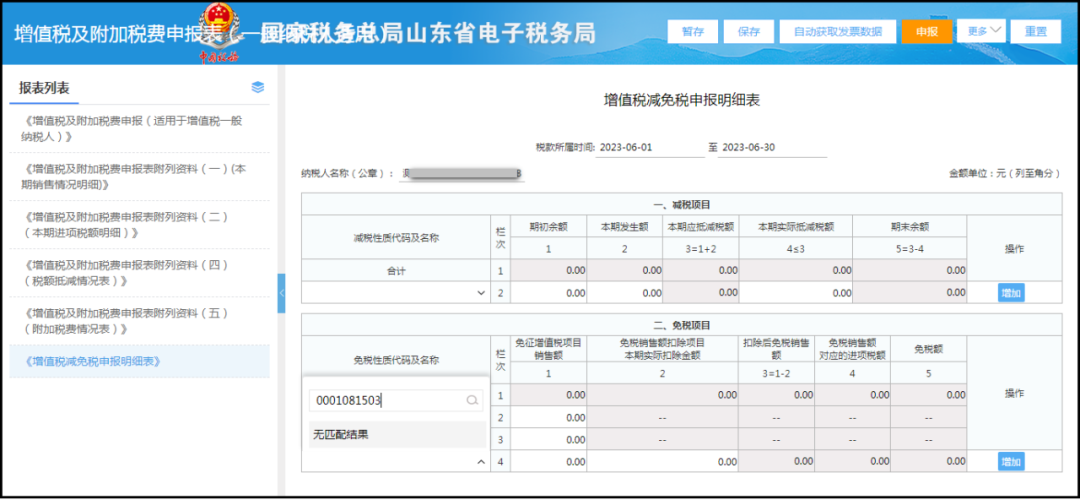Collapse the left report list panel handle
This screenshot has height=500, width=1080.
281,293
